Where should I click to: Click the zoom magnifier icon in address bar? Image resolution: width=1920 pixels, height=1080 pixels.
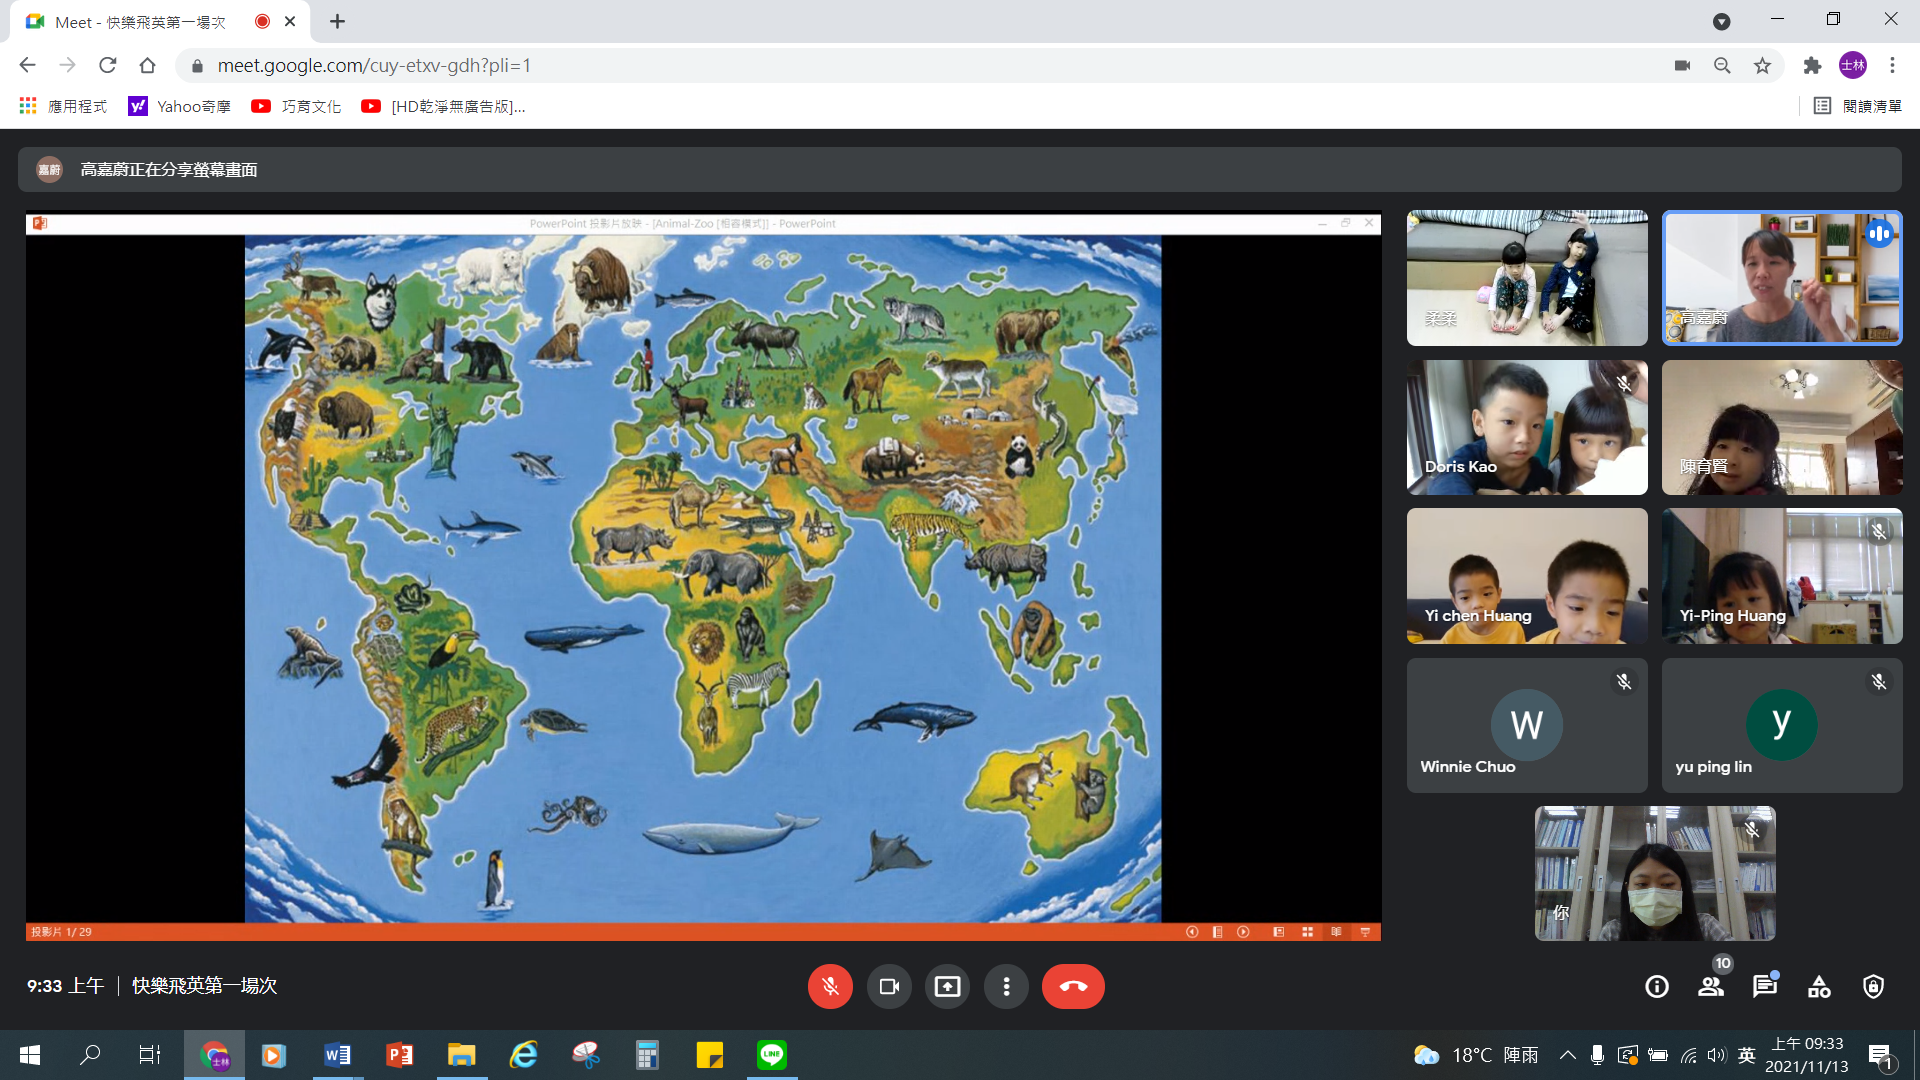coord(1722,65)
